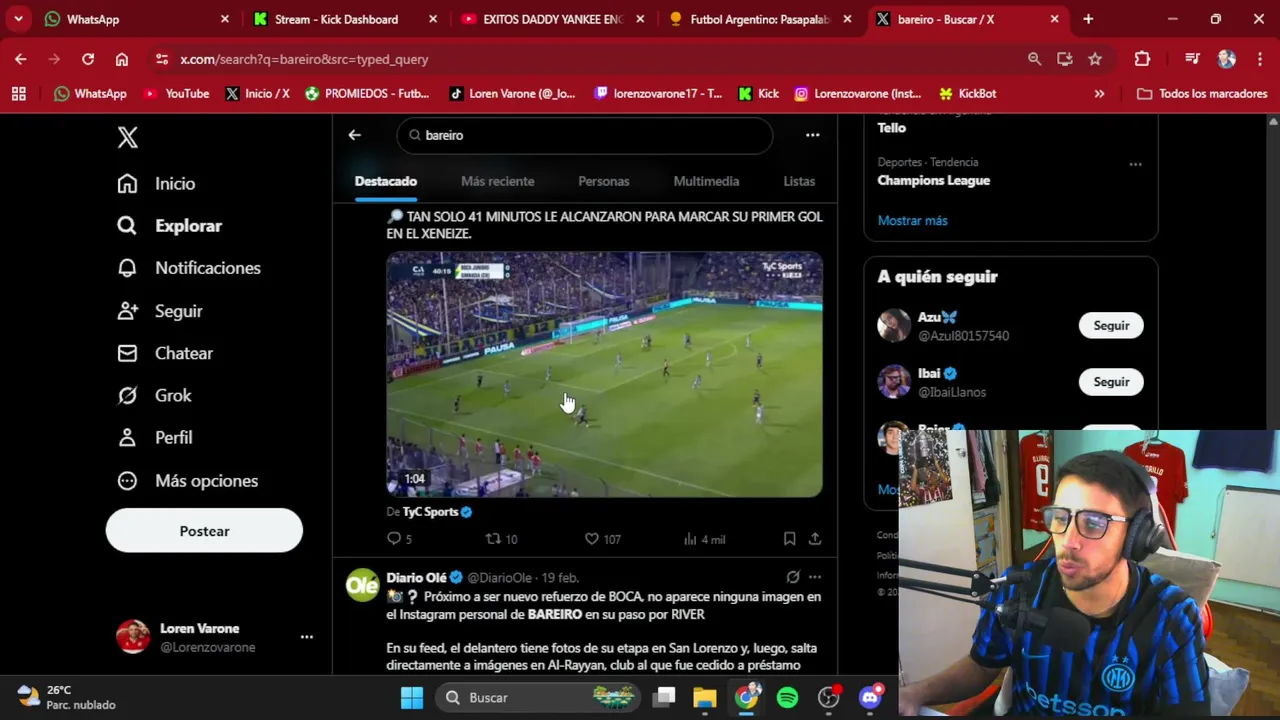Open Inicio home page

point(156,183)
